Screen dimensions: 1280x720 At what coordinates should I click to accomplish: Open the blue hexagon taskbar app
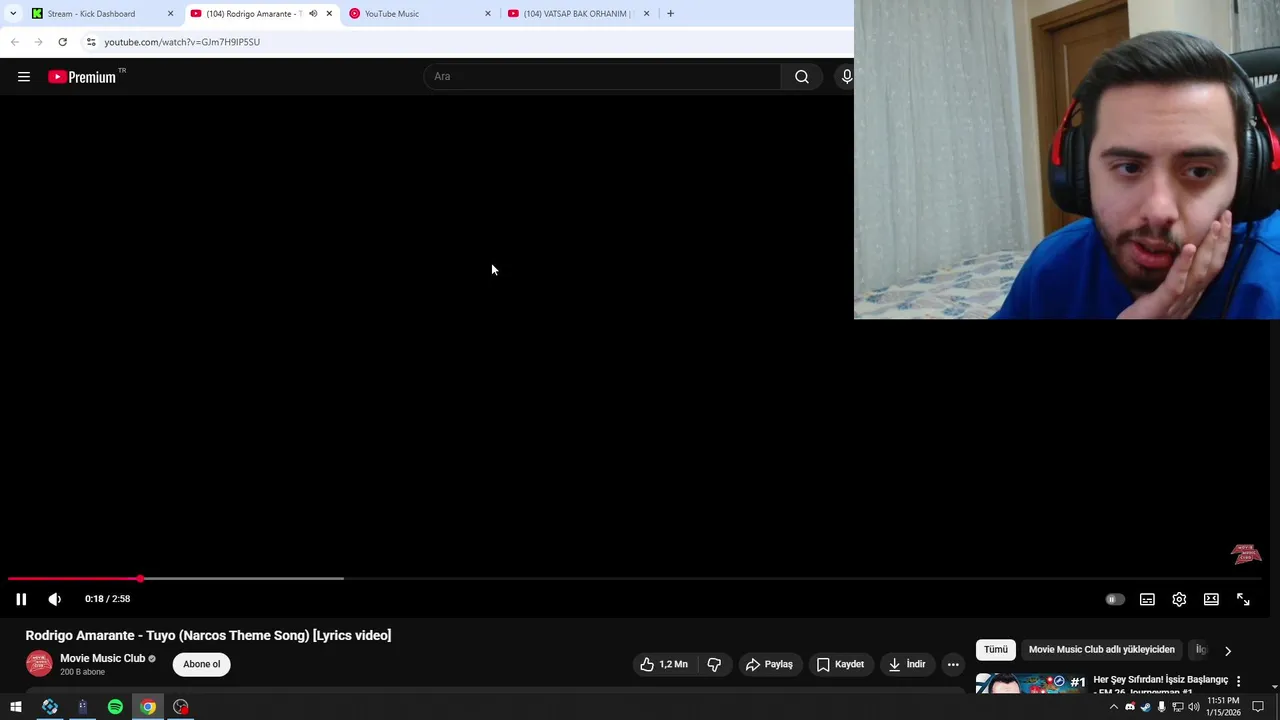[49, 707]
